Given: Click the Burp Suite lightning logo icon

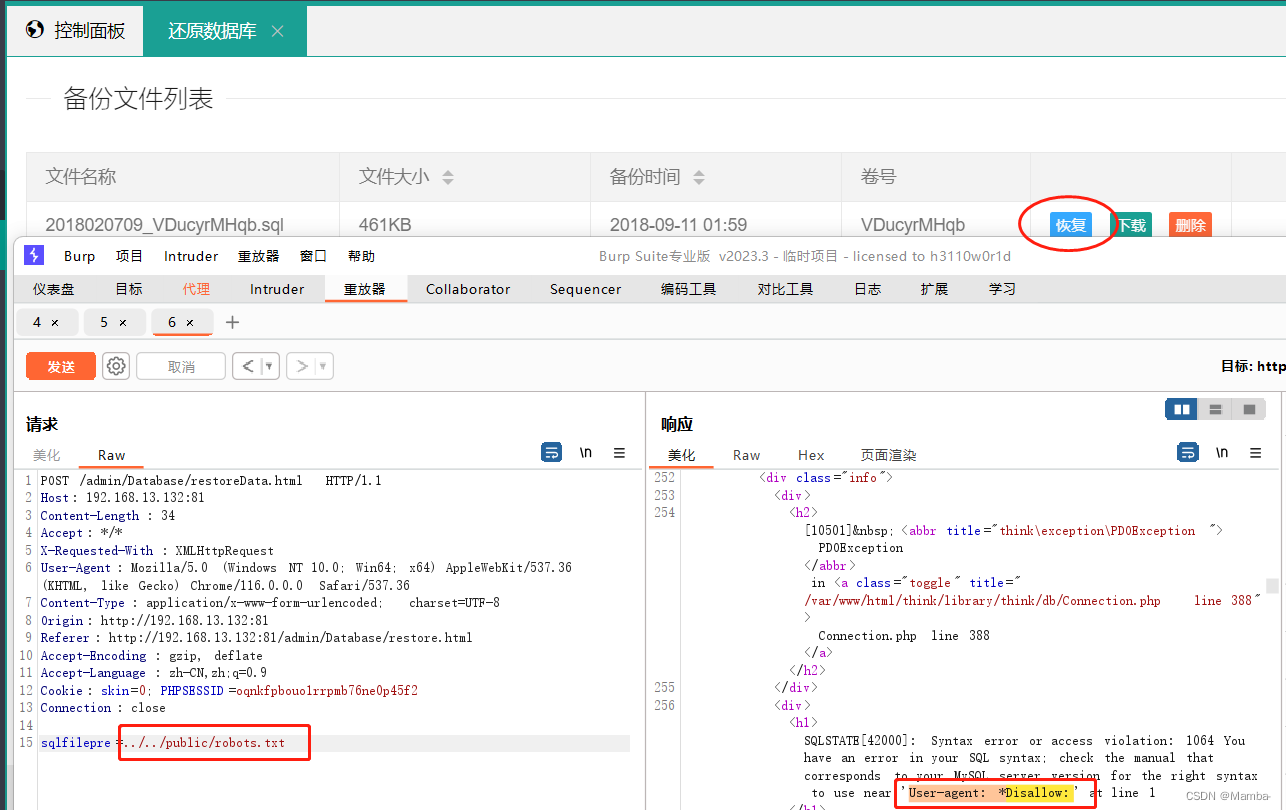Looking at the screenshot, I should click(34, 255).
